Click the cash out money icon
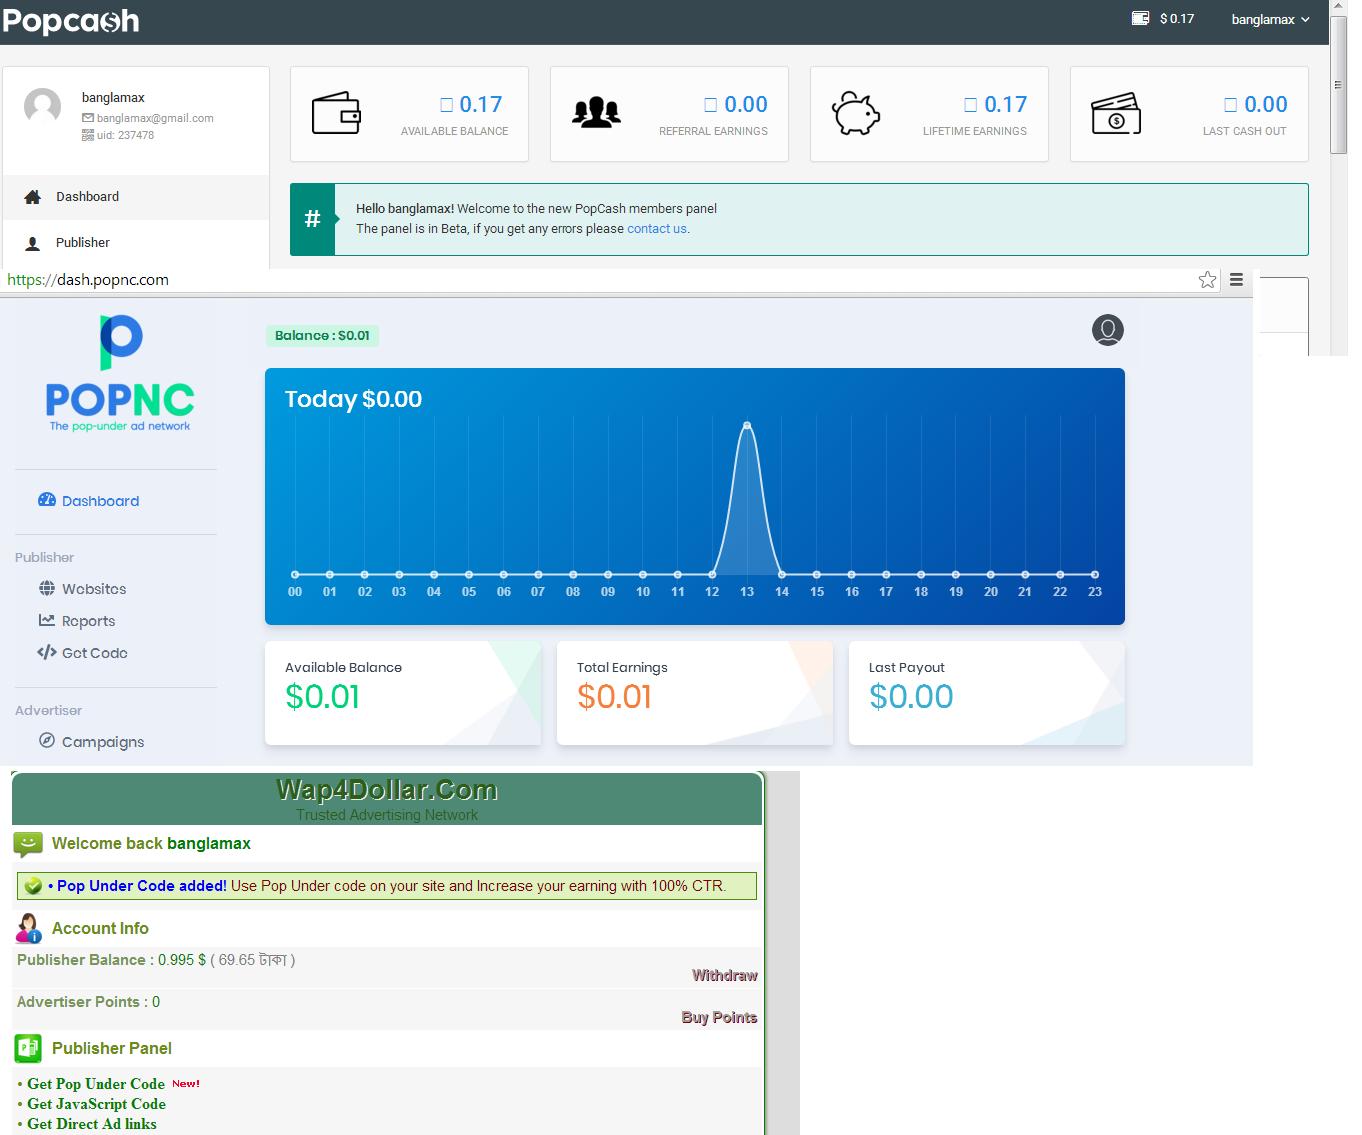Viewport: 1362px width, 1135px height. [x=1116, y=114]
